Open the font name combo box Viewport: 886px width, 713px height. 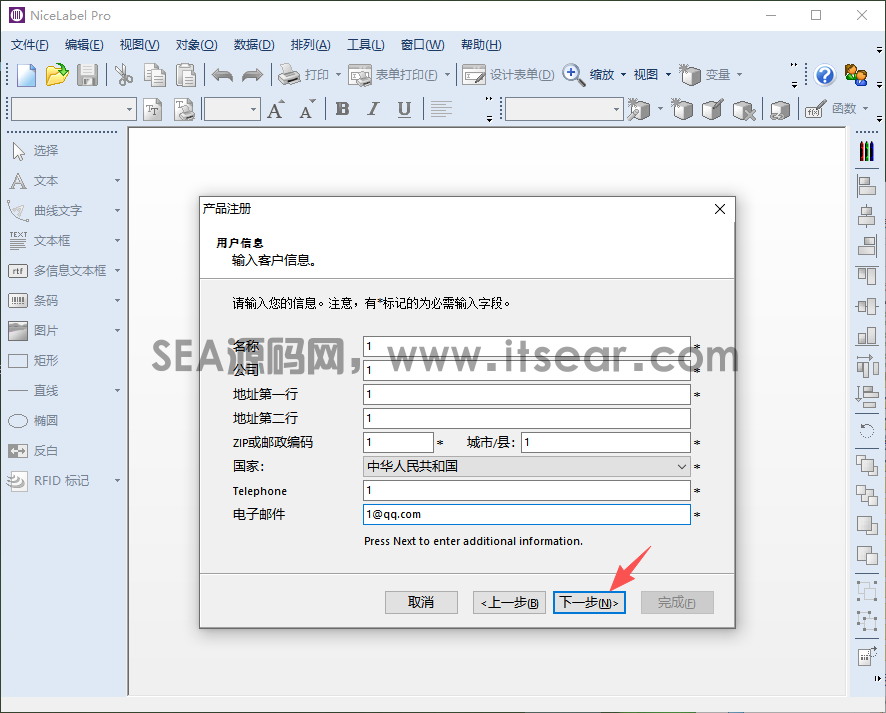click(74, 109)
